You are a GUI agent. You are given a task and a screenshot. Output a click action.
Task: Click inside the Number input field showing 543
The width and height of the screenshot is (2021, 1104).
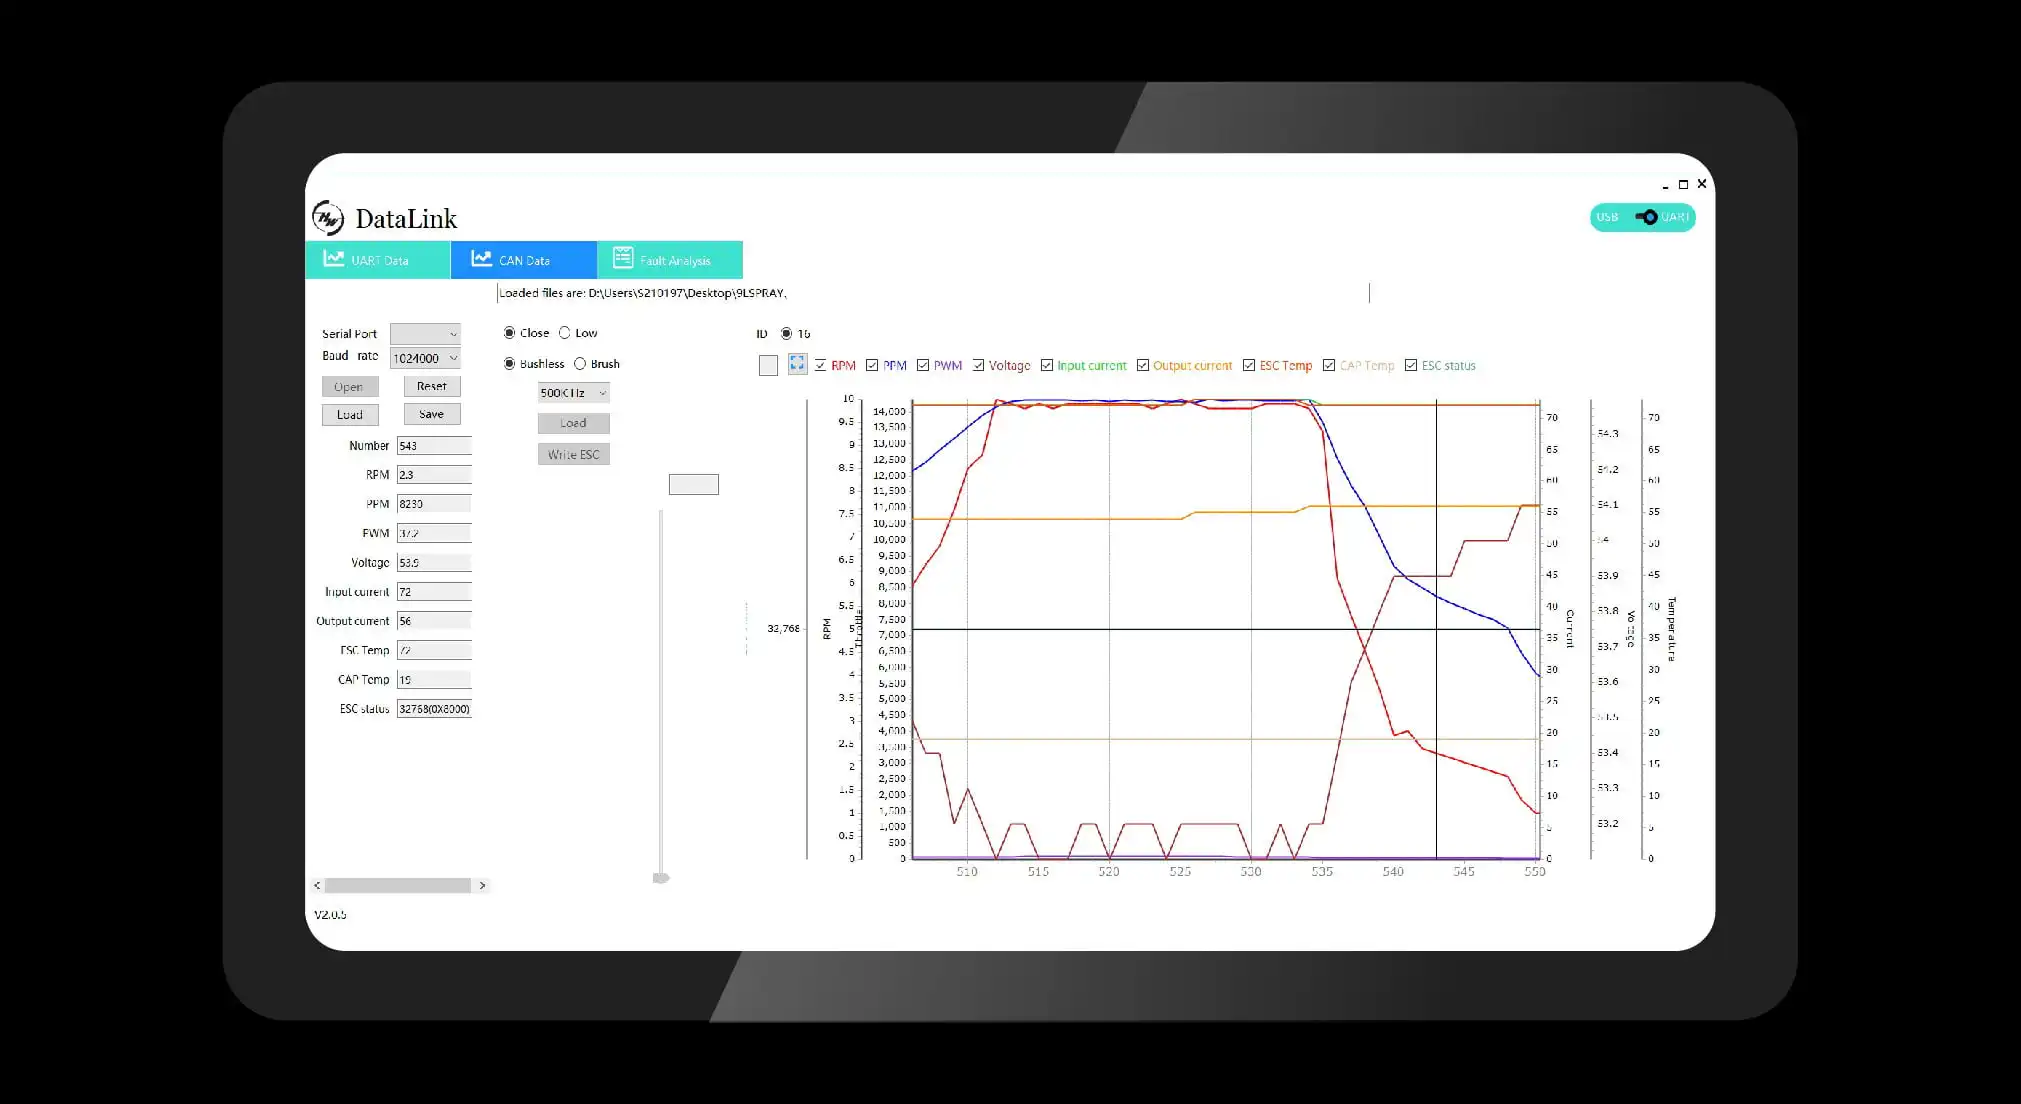click(434, 445)
